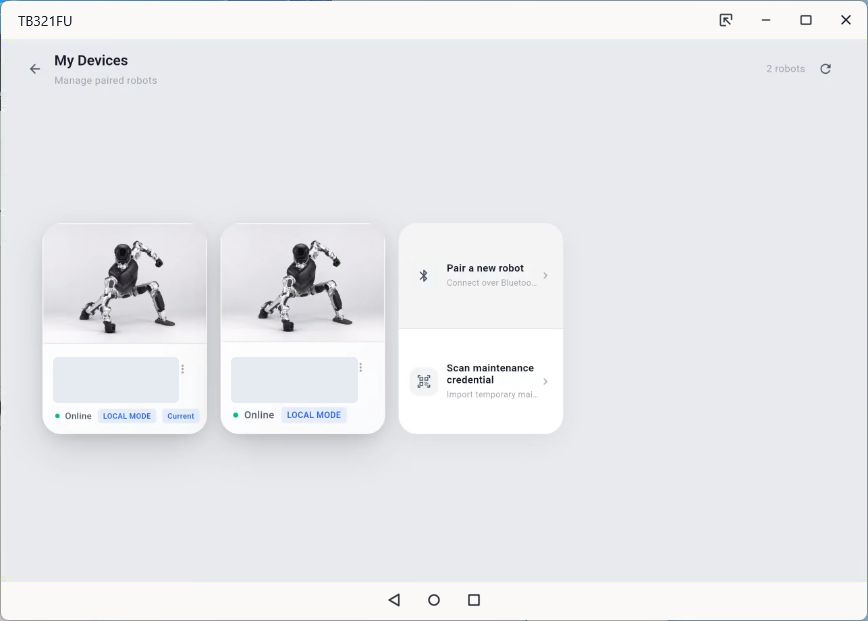
Task: Go back using the arrow beside My Devices
Action: click(x=35, y=69)
